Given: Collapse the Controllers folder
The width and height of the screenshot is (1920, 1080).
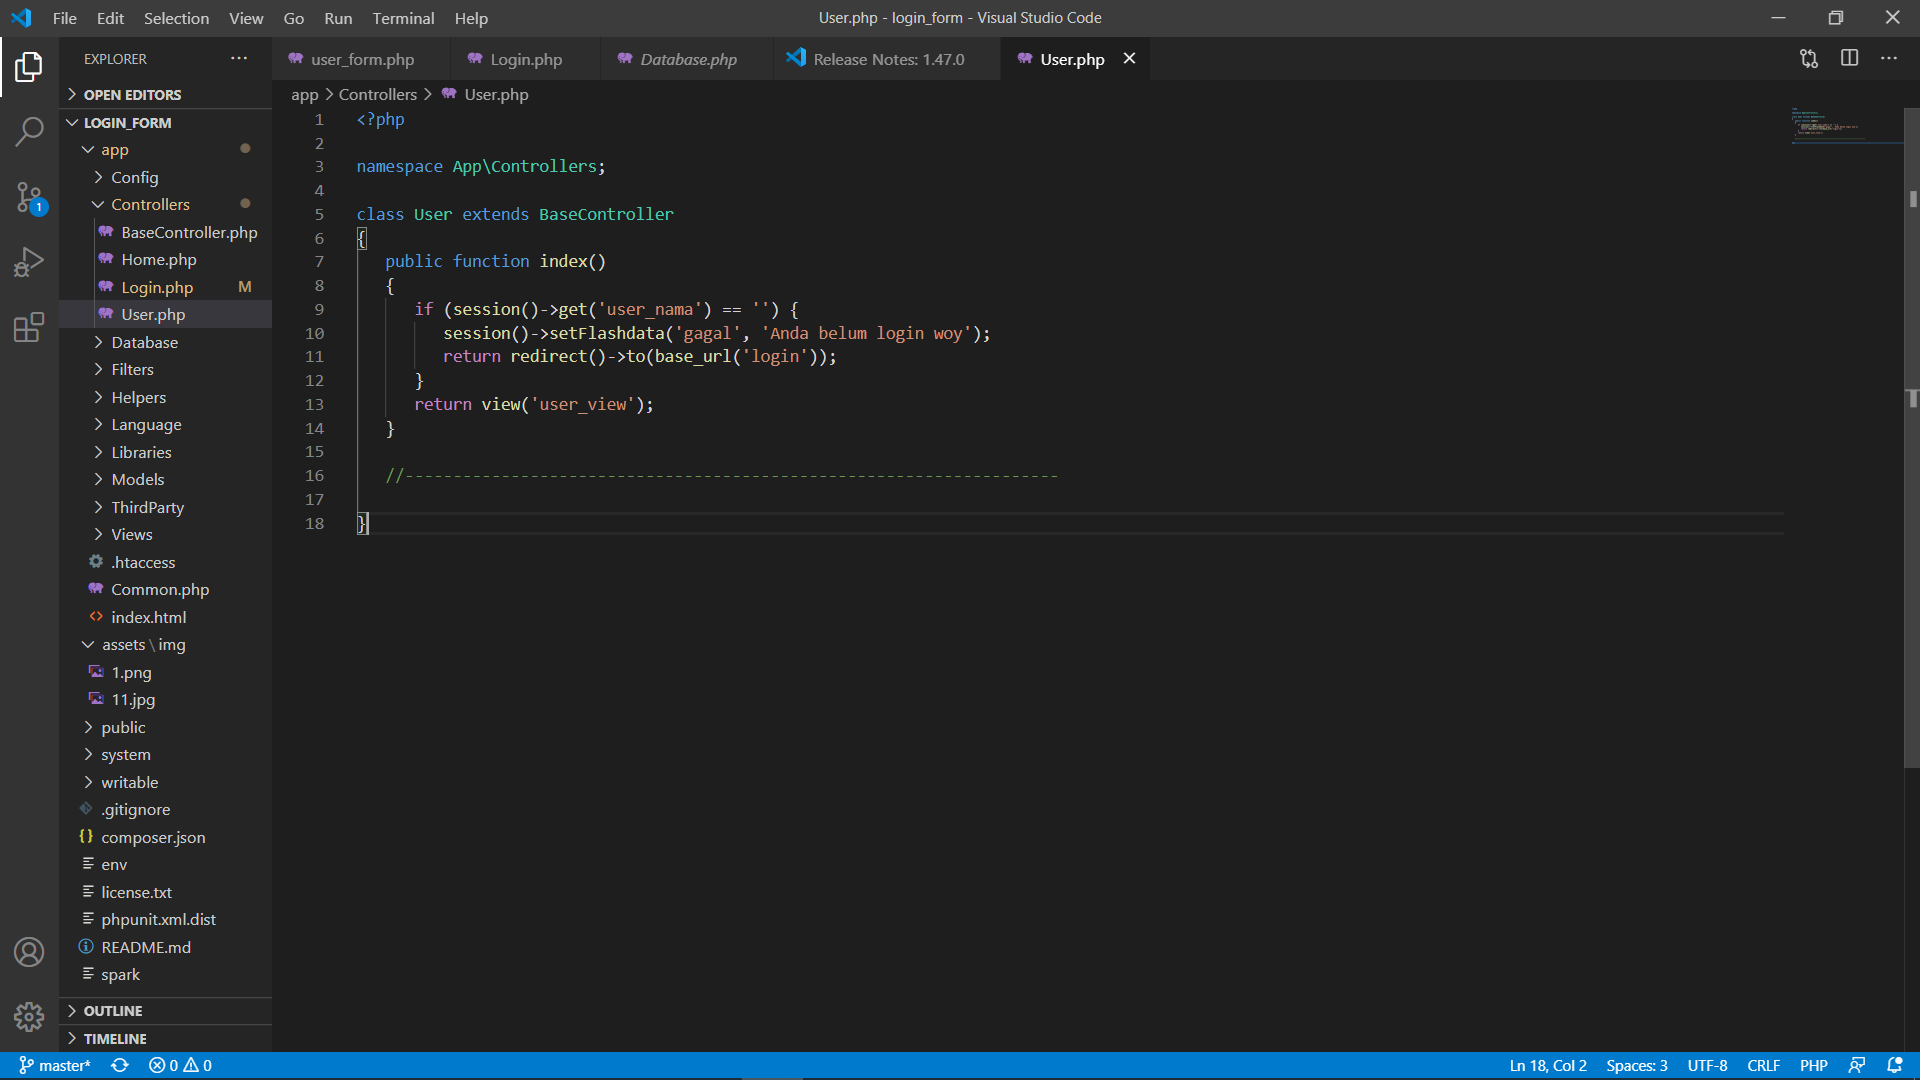Looking at the screenshot, I should tap(165, 205).
